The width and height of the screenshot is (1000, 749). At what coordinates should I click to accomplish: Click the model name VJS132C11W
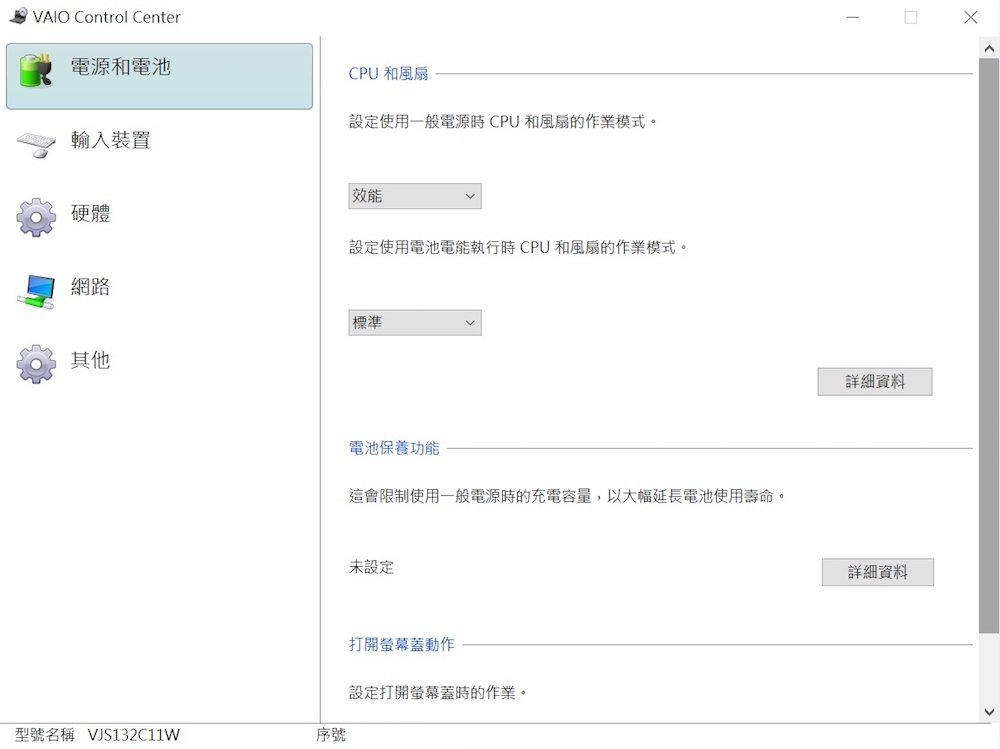[x=134, y=735]
